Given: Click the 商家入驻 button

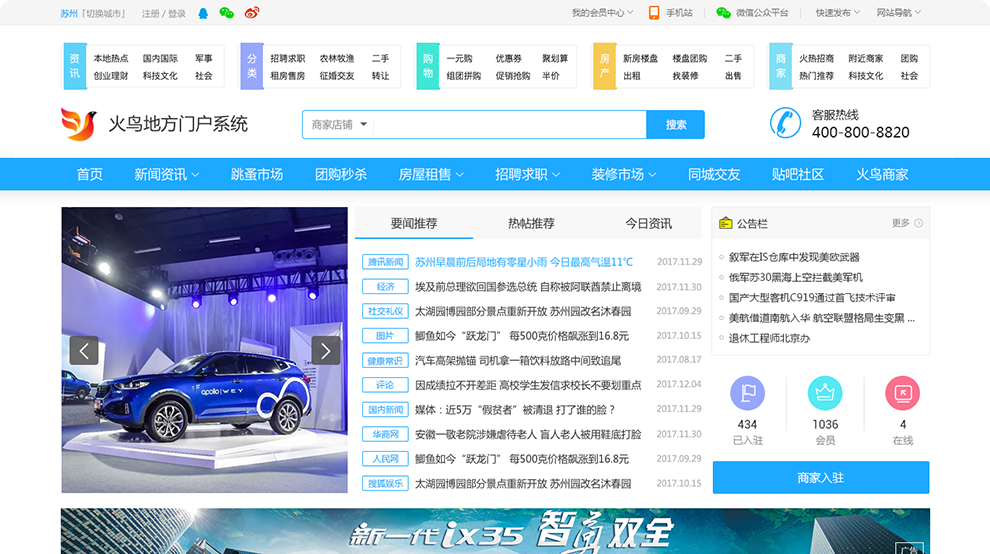Looking at the screenshot, I should click(821, 477).
